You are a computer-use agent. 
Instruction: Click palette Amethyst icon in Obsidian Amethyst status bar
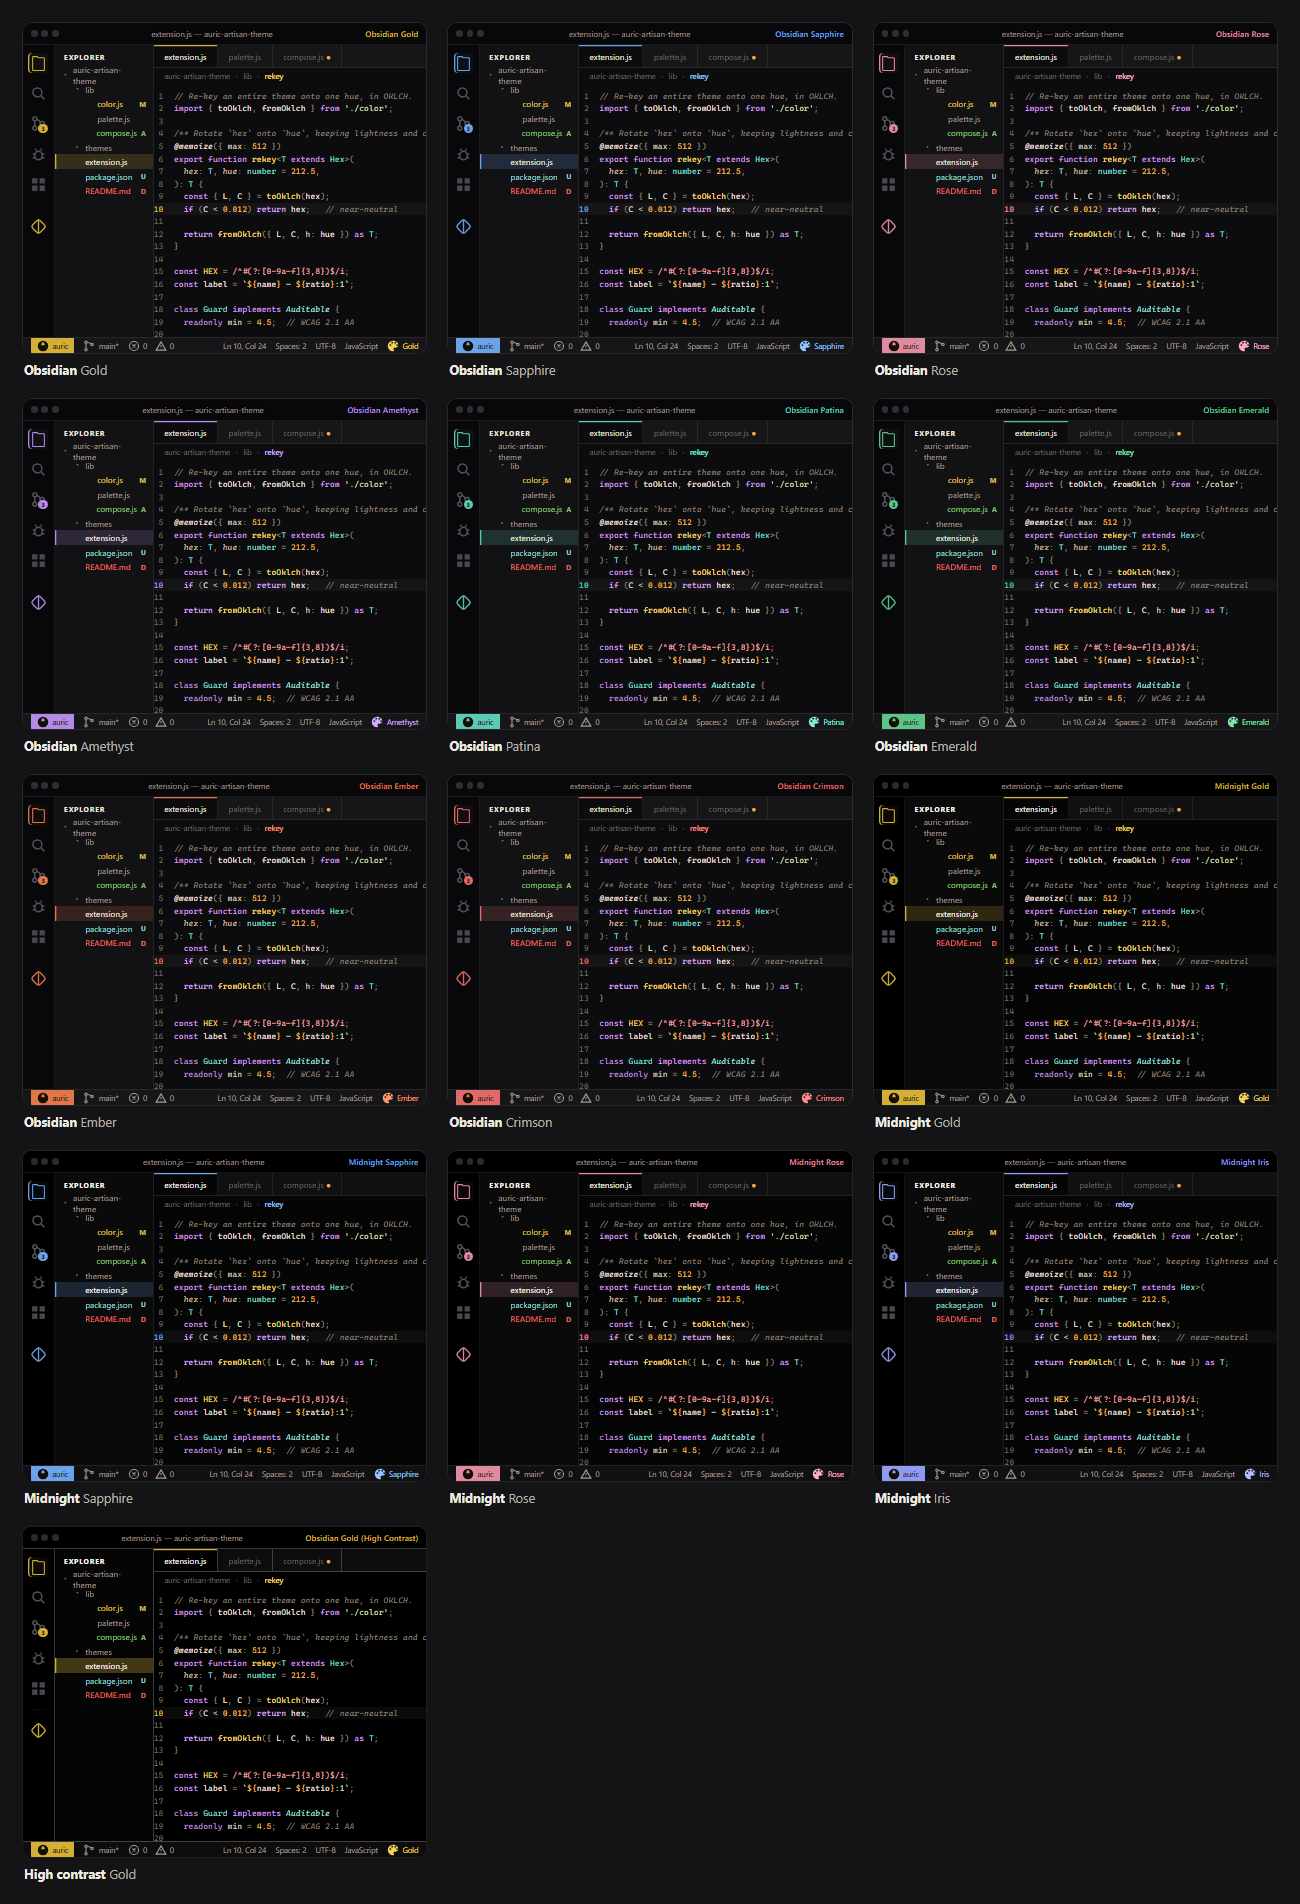377,722
